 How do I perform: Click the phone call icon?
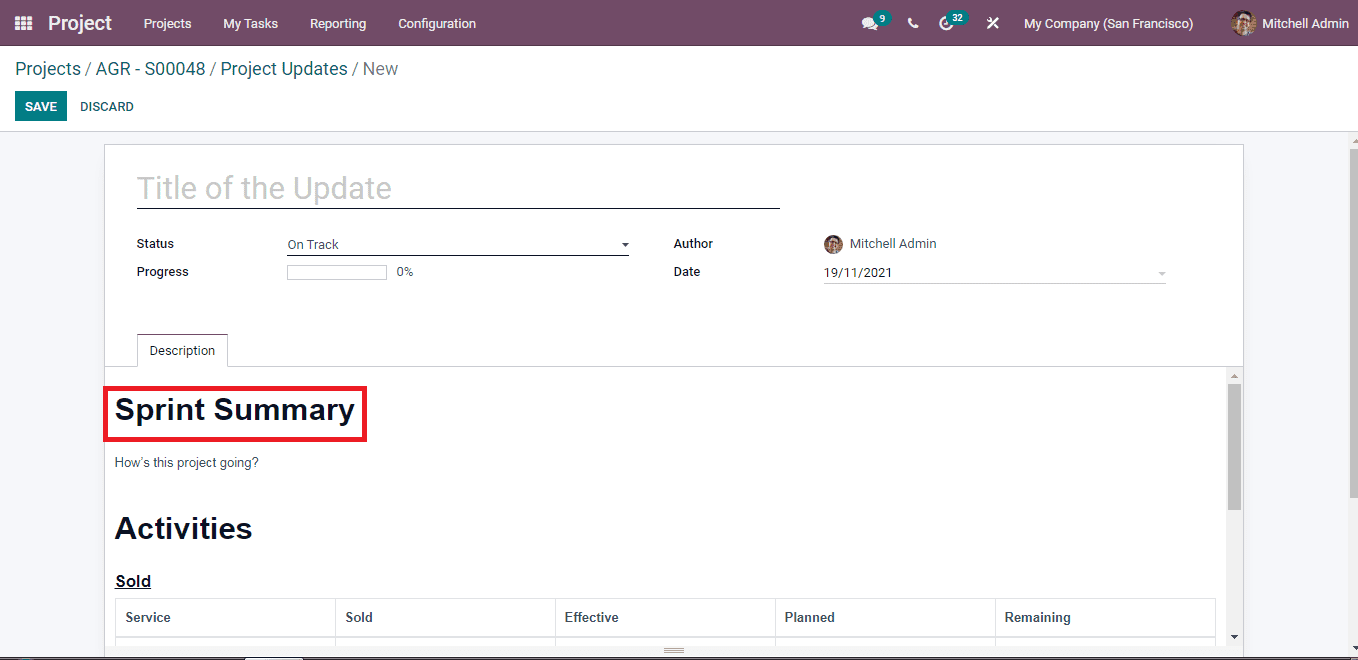tap(911, 22)
